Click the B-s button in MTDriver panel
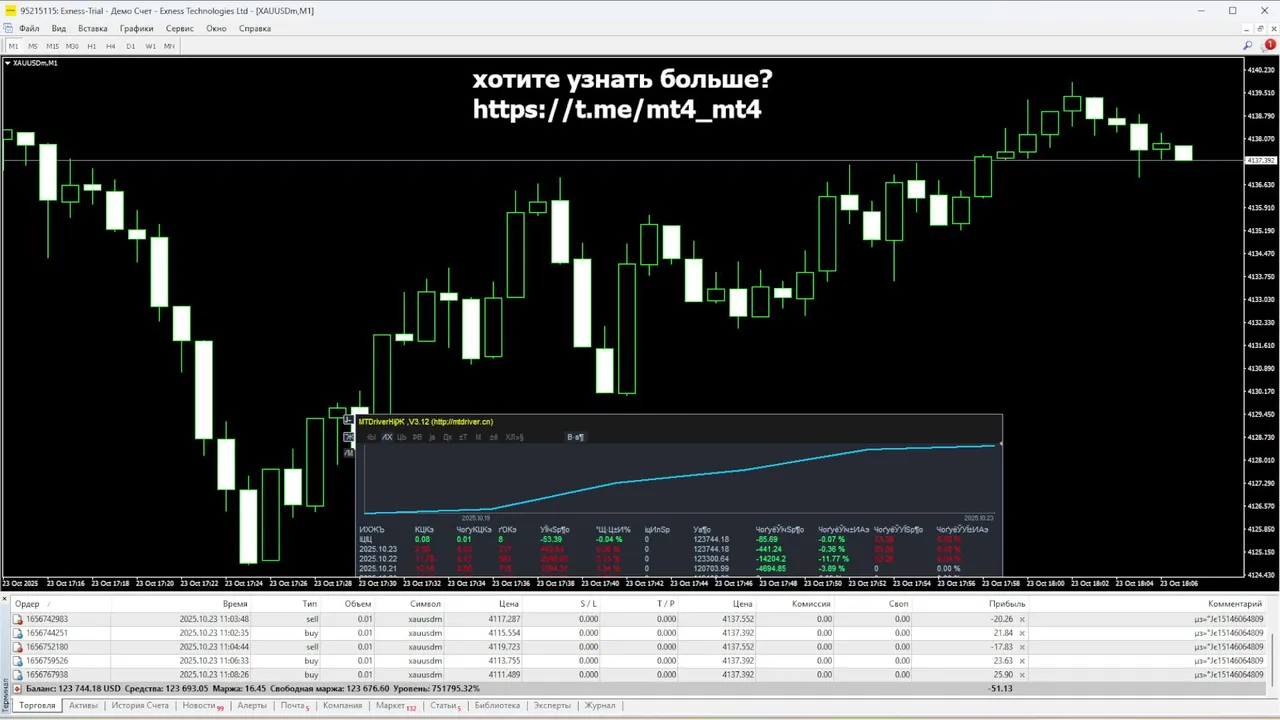The image size is (1280, 720). [x=575, y=437]
